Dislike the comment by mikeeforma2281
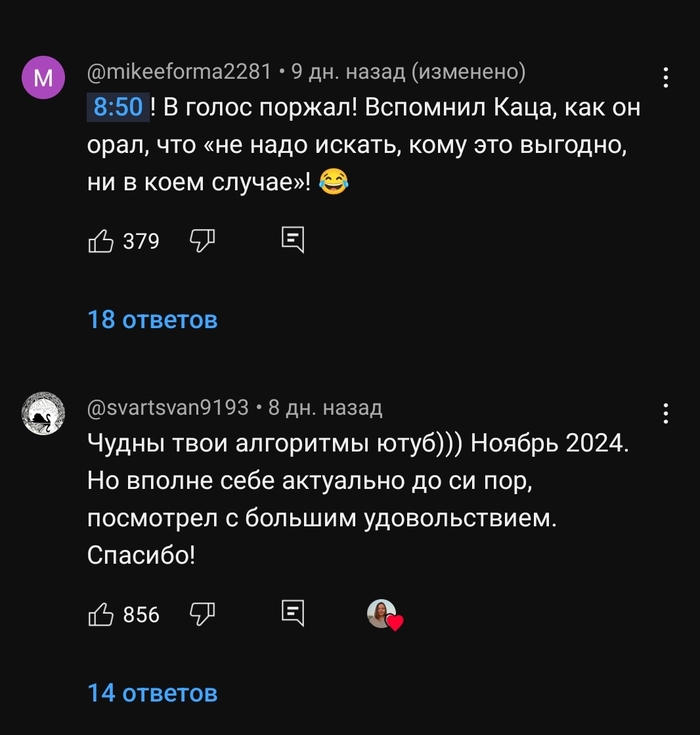 [x=203, y=240]
